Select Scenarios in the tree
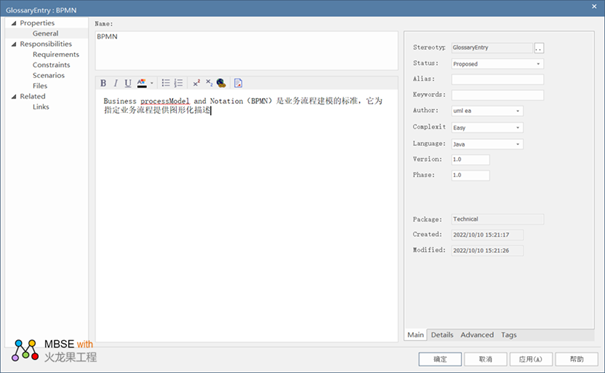 49,75
